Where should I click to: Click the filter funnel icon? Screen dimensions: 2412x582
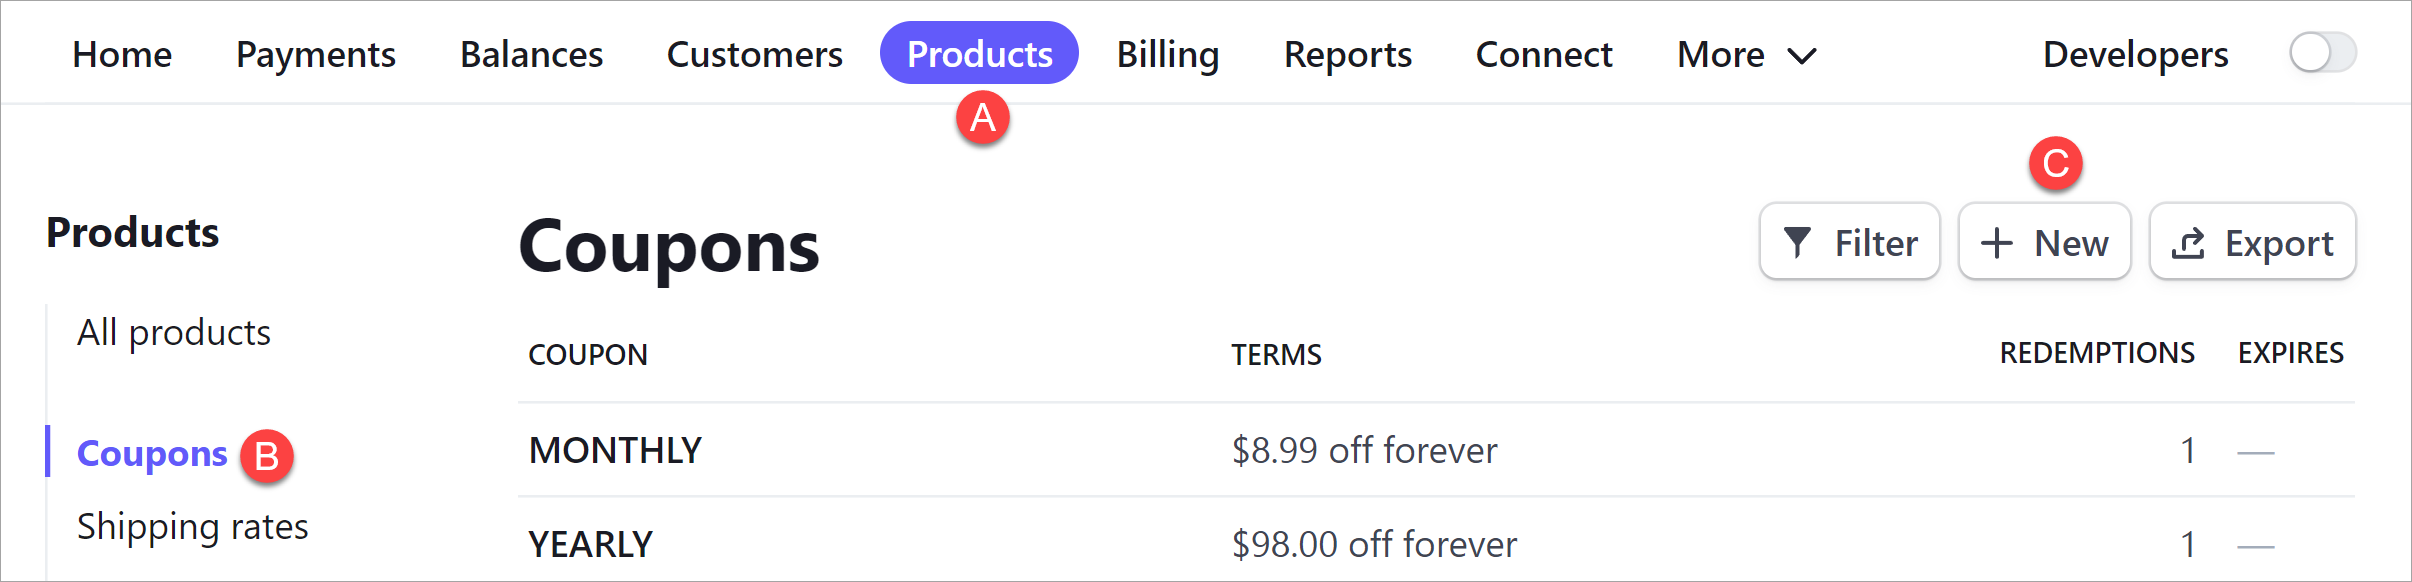pos(1797,241)
